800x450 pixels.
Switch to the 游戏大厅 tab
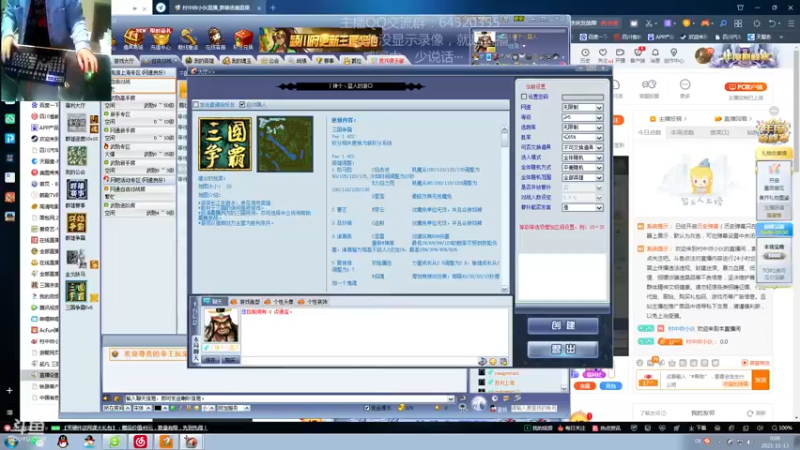coord(124,61)
